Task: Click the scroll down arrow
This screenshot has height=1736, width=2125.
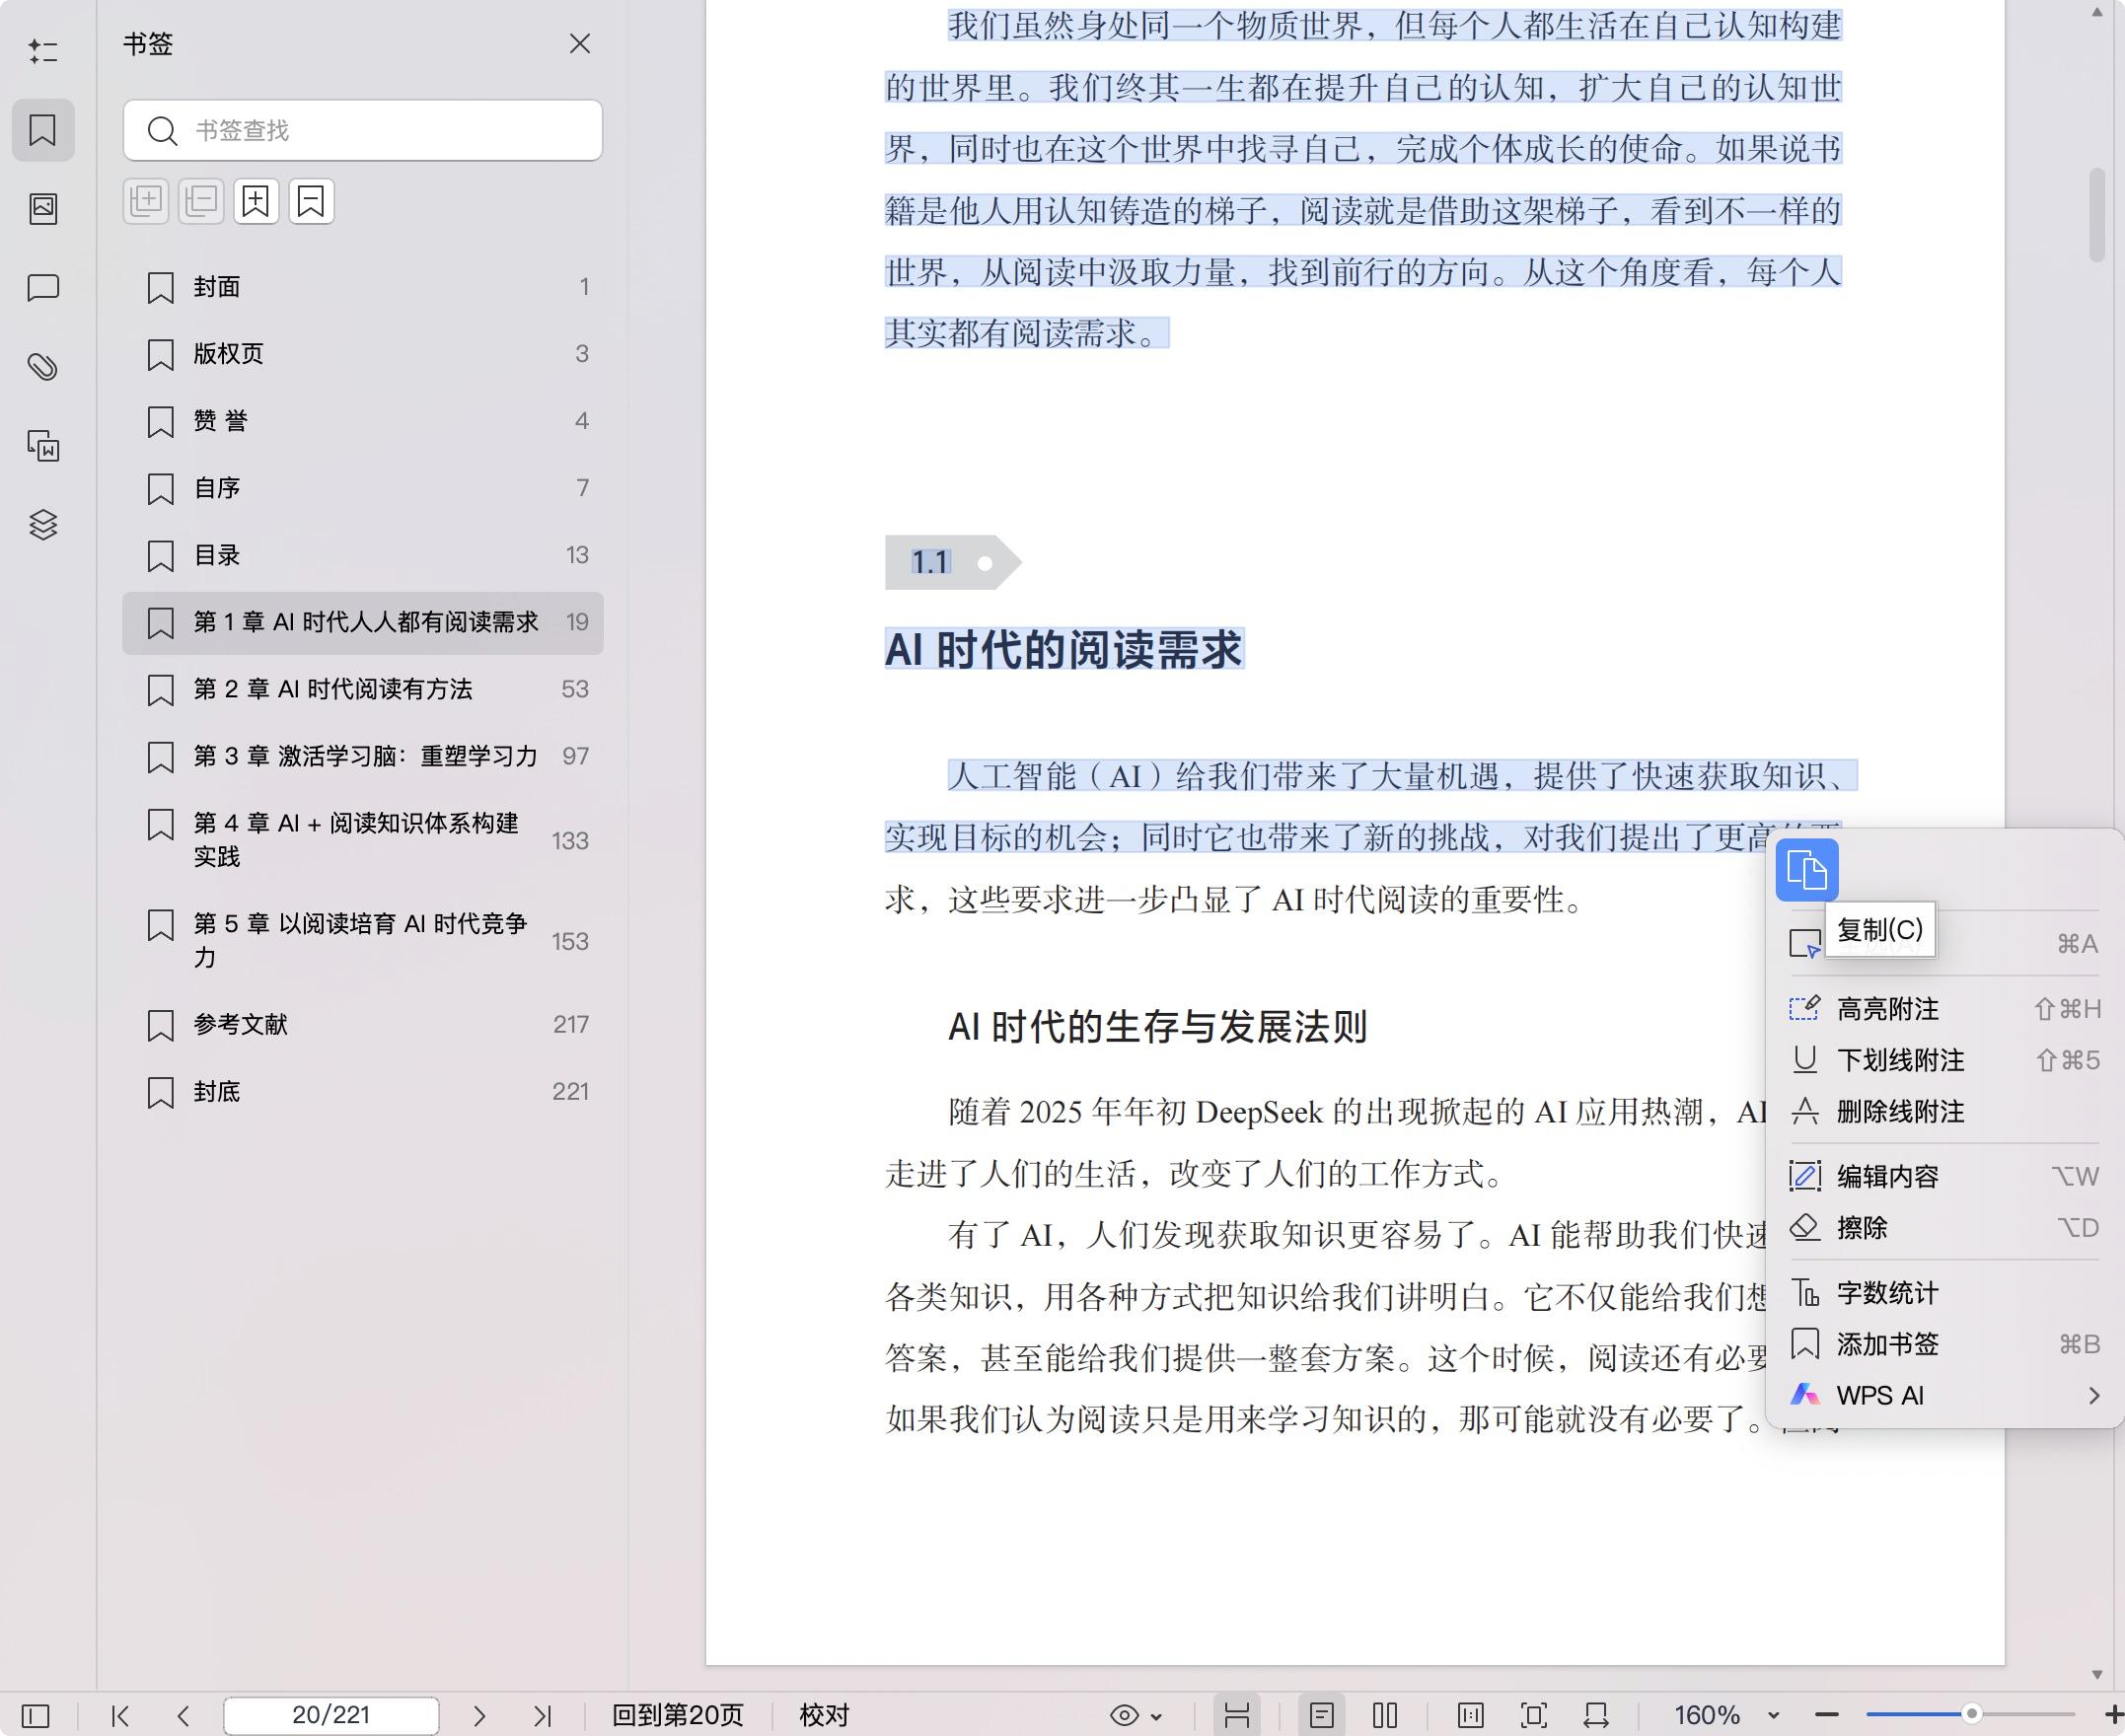Action: 2097,1675
